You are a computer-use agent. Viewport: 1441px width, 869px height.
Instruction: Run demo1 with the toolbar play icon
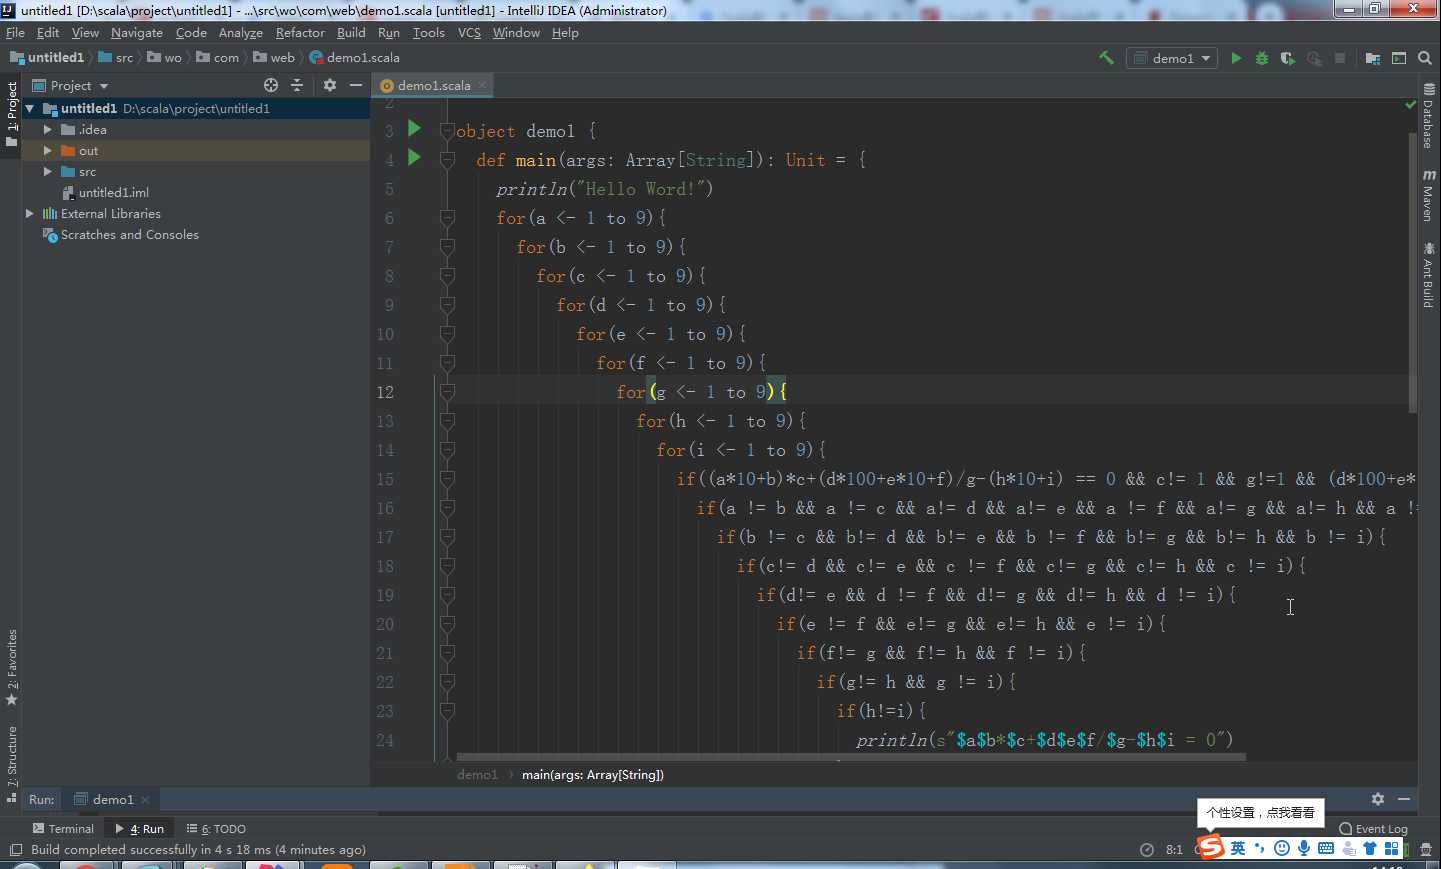click(1236, 58)
